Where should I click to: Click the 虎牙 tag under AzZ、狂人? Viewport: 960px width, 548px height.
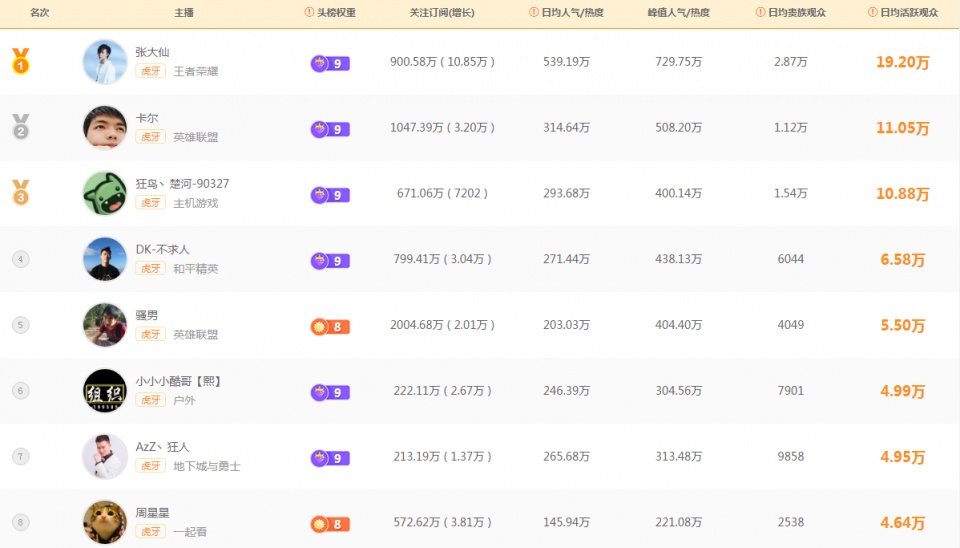click(x=151, y=466)
